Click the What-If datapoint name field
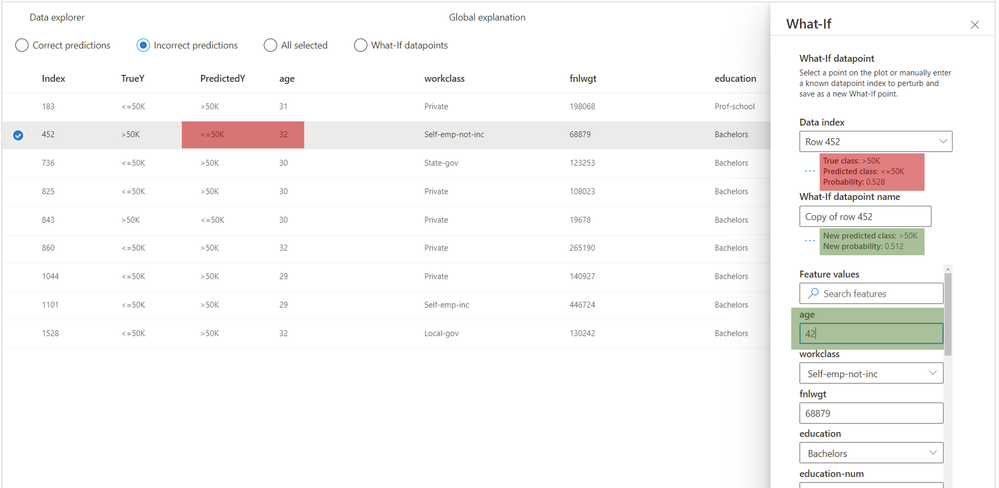999x488 pixels. point(865,217)
